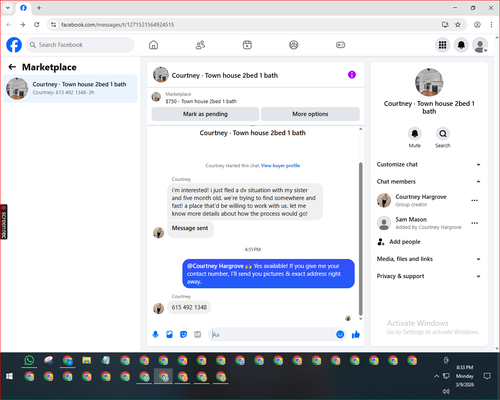Open conversation info purple icon
500x400 pixels.
tap(352, 75)
